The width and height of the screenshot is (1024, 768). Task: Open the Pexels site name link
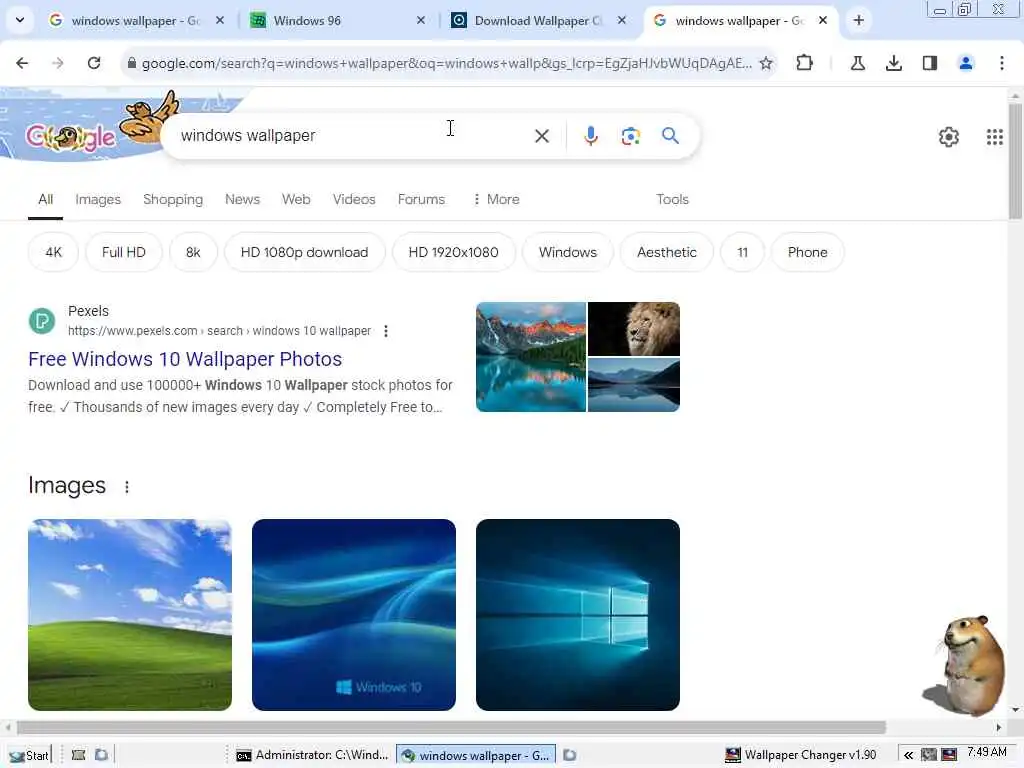click(88, 311)
